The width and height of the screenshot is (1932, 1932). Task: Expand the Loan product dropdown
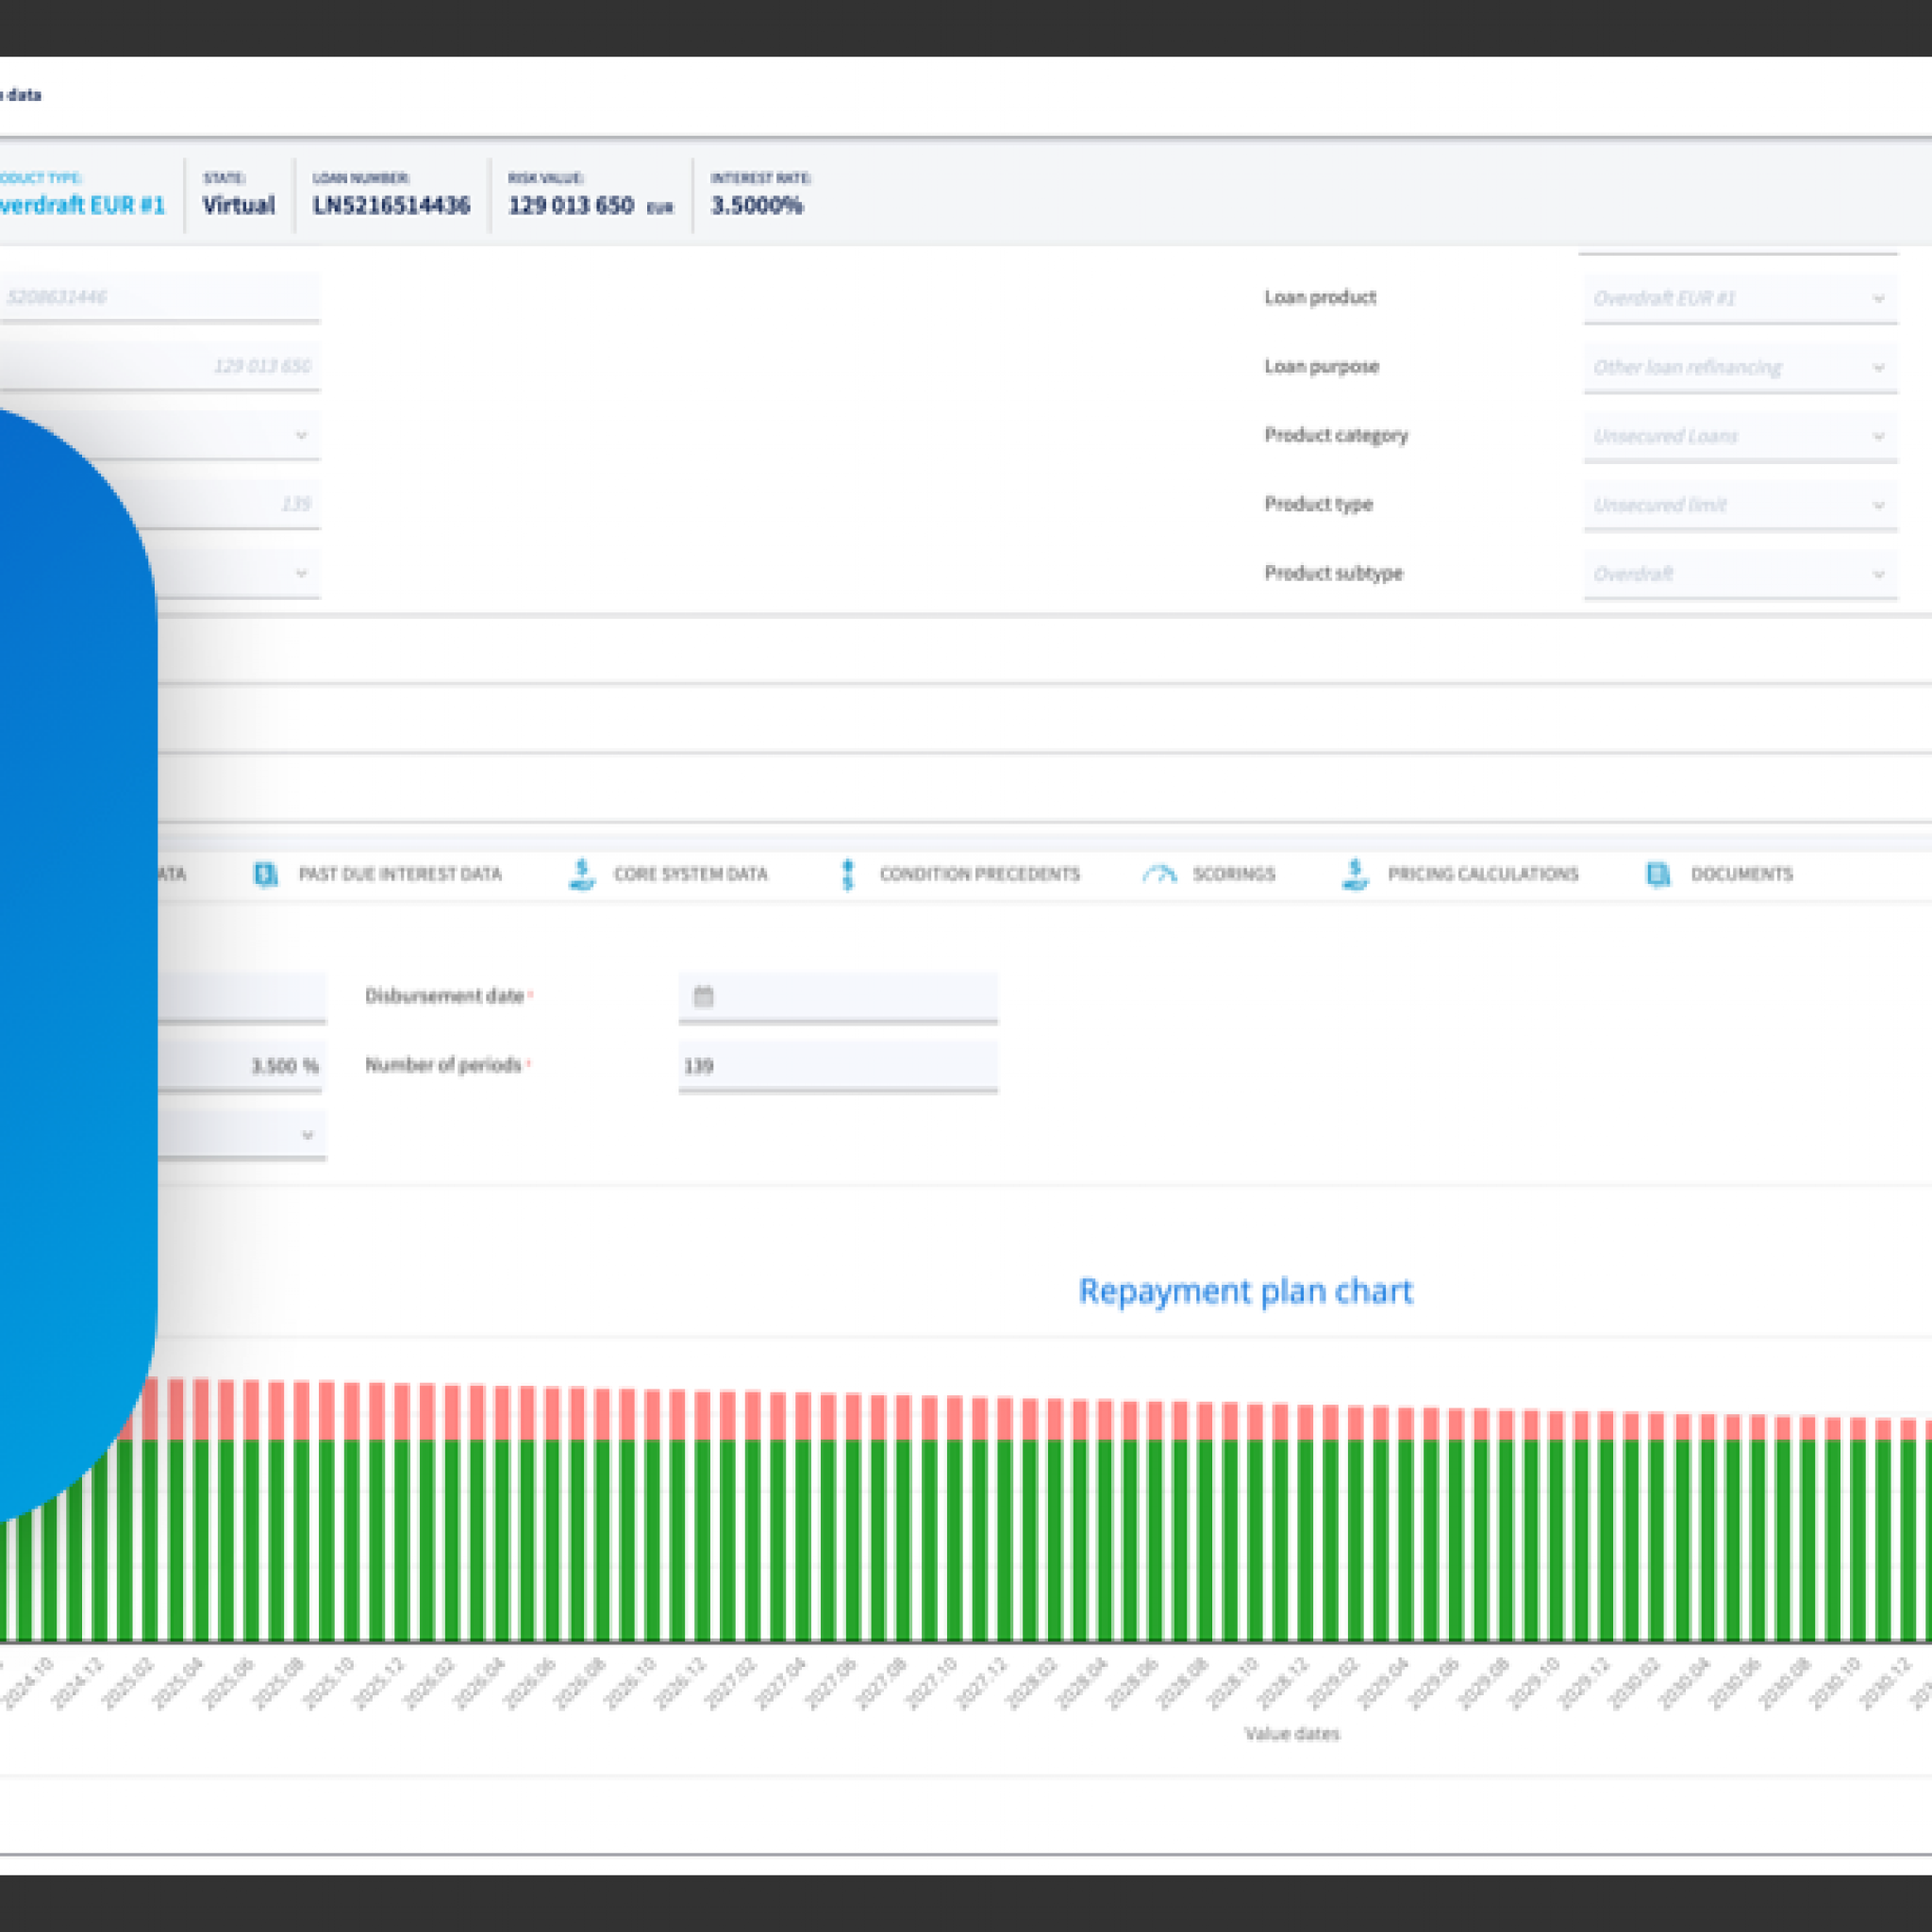click(x=1878, y=298)
